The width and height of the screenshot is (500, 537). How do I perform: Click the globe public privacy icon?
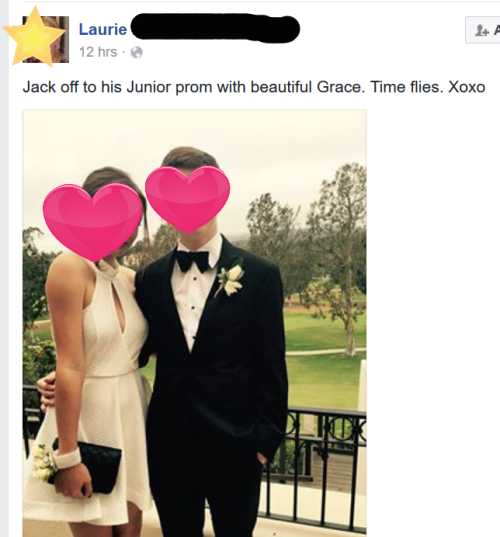[137, 52]
